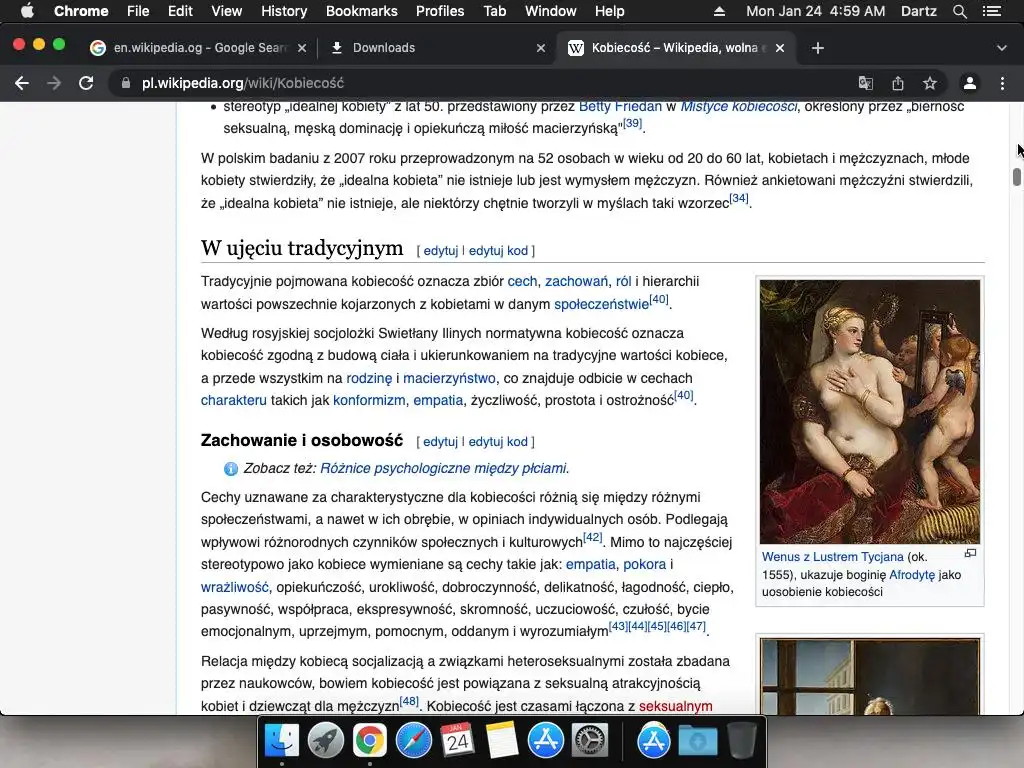Open the Venus with a Mirror painting thumbnail
1024x768 pixels.
click(x=870, y=412)
